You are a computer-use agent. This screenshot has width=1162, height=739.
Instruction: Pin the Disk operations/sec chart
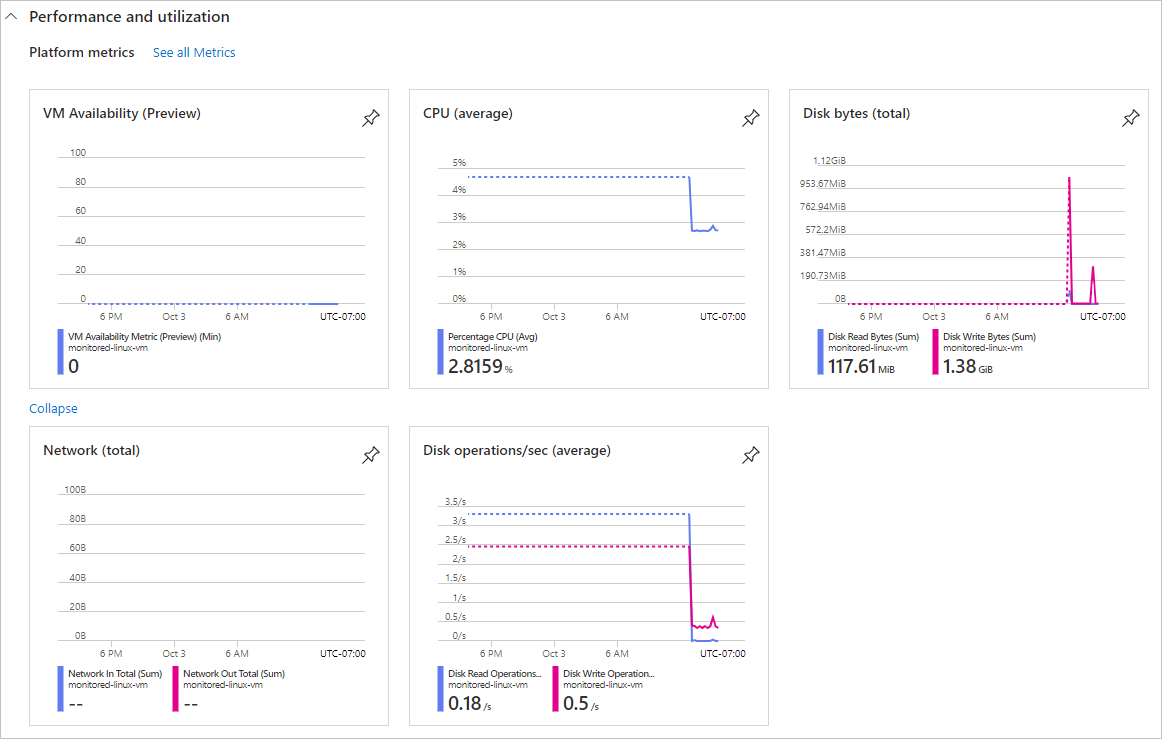tap(750, 456)
